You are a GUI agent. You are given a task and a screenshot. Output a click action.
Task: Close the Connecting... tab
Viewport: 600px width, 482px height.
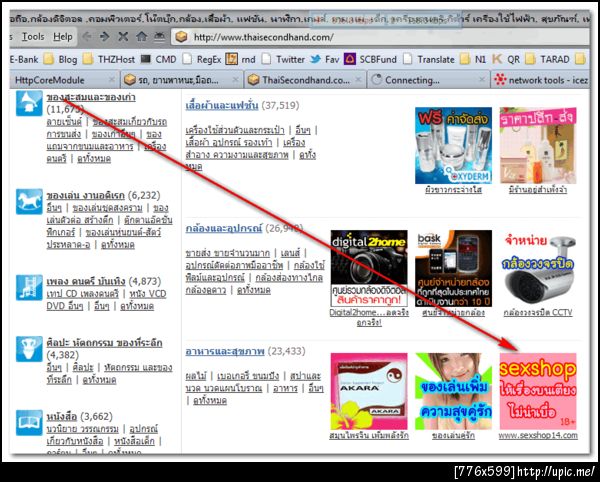pyautogui.click(x=482, y=80)
